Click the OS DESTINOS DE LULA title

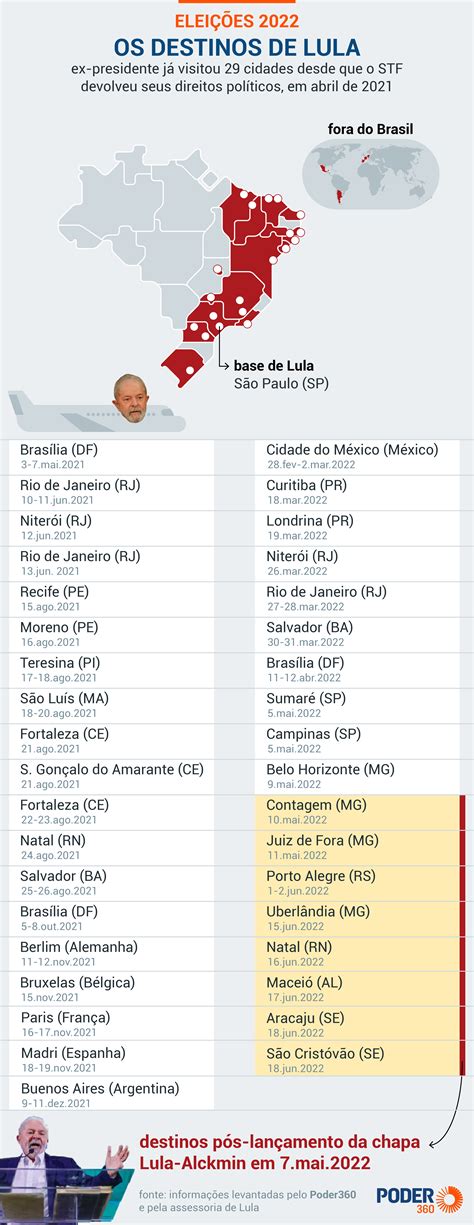click(237, 47)
